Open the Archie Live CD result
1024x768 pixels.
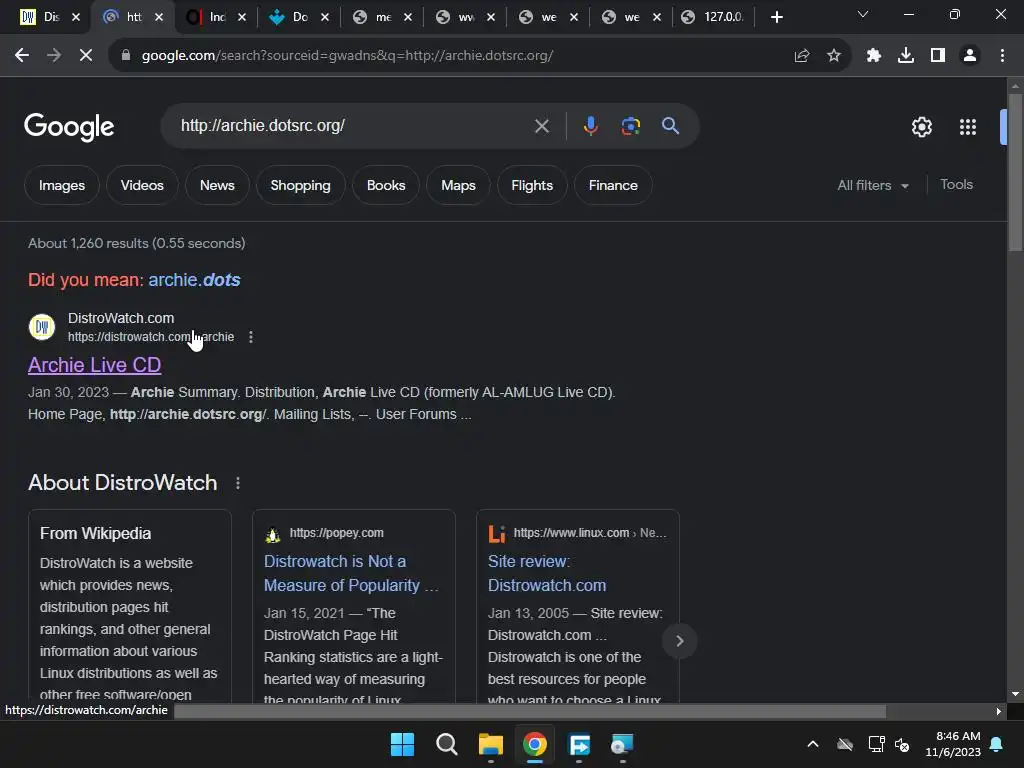coord(95,365)
